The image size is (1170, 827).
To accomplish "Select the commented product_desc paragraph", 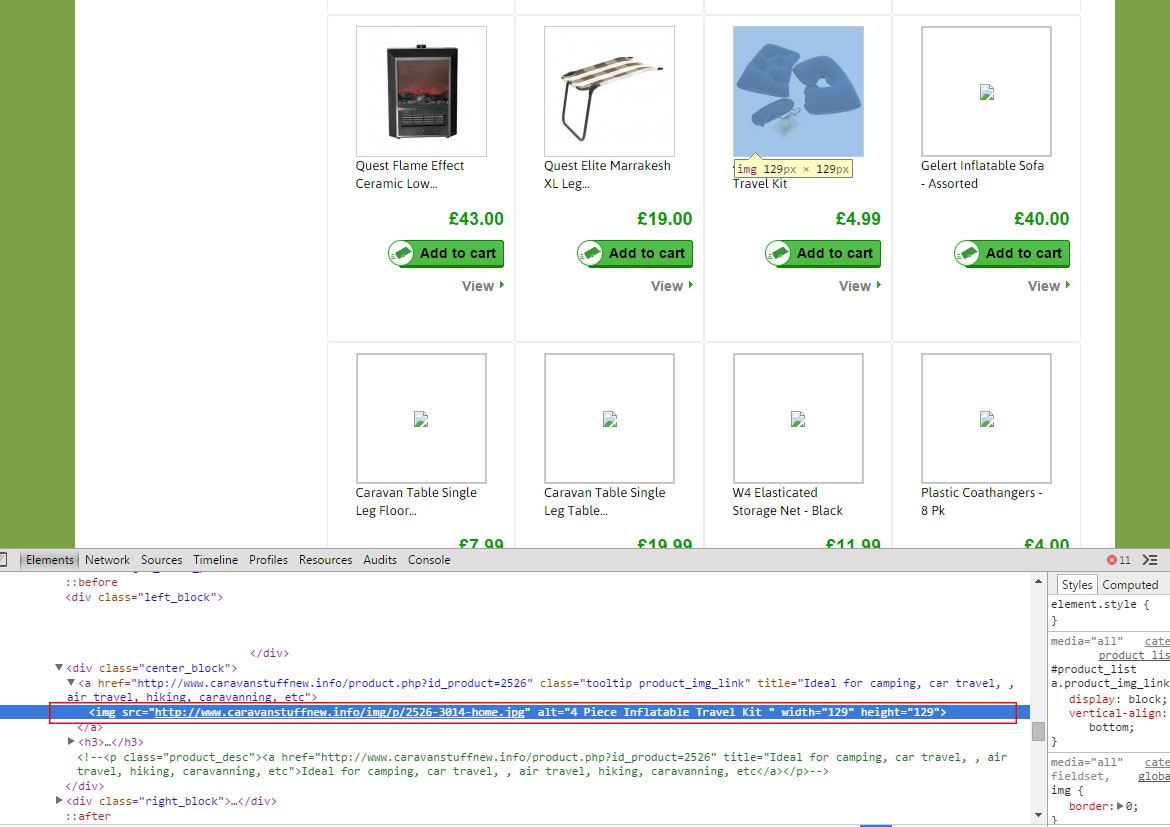I will pos(542,764).
